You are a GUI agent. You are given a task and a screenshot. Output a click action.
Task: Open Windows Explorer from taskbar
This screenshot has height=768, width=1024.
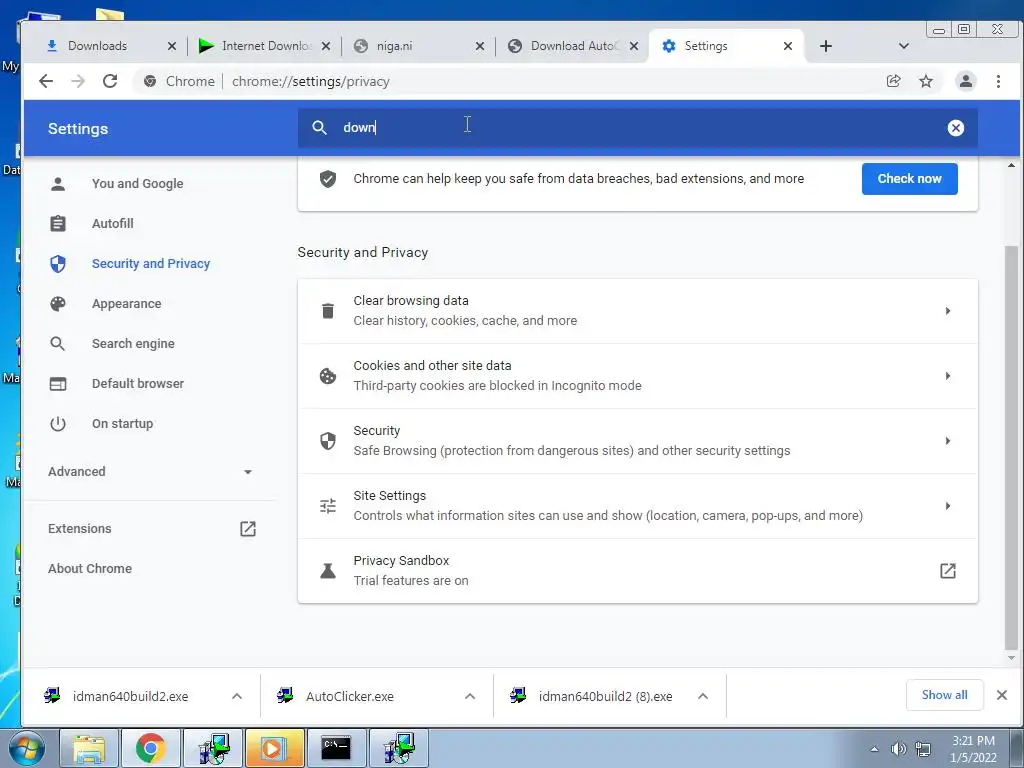pyautogui.click(x=89, y=748)
